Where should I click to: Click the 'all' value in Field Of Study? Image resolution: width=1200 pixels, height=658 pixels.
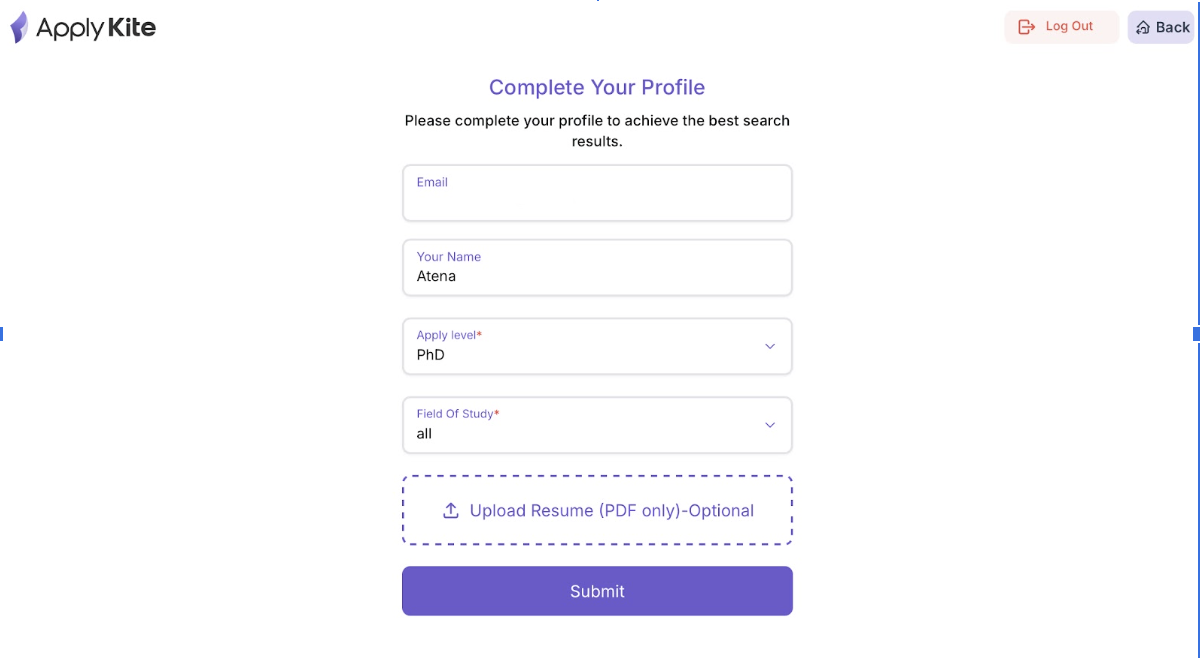tap(424, 434)
